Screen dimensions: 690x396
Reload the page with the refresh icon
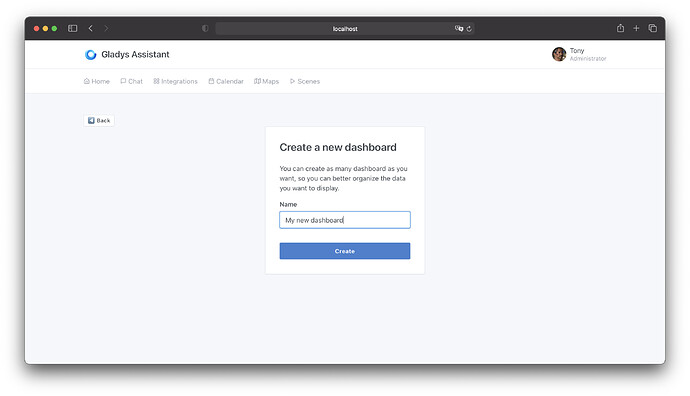coord(469,29)
